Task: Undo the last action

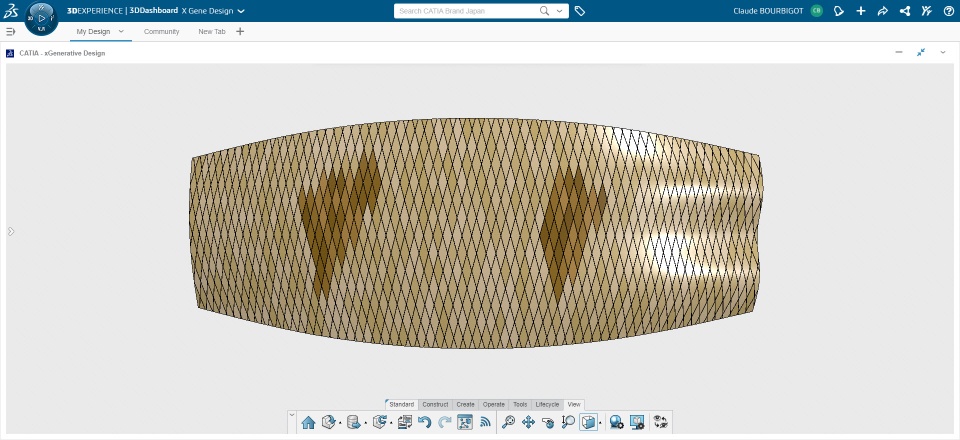Action: (x=424, y=422)
